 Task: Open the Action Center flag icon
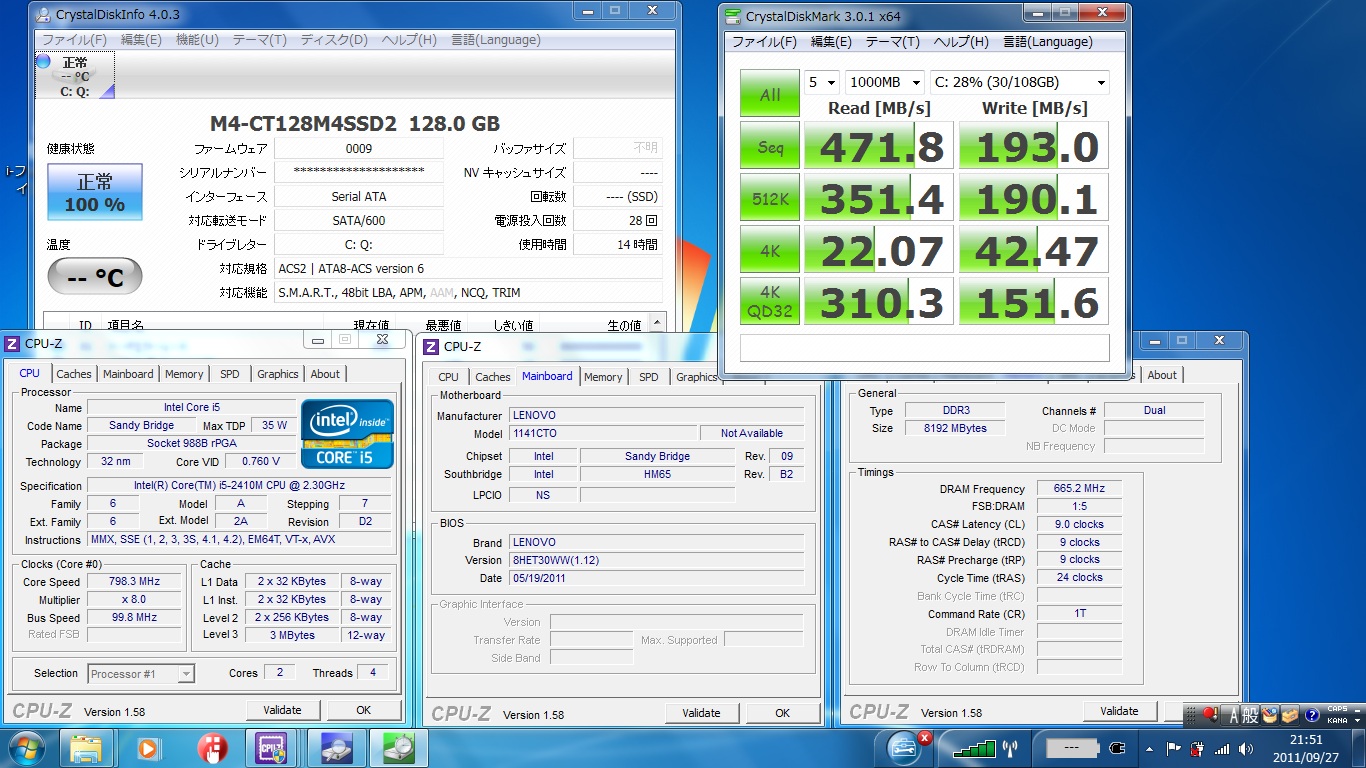[1173, 749]
